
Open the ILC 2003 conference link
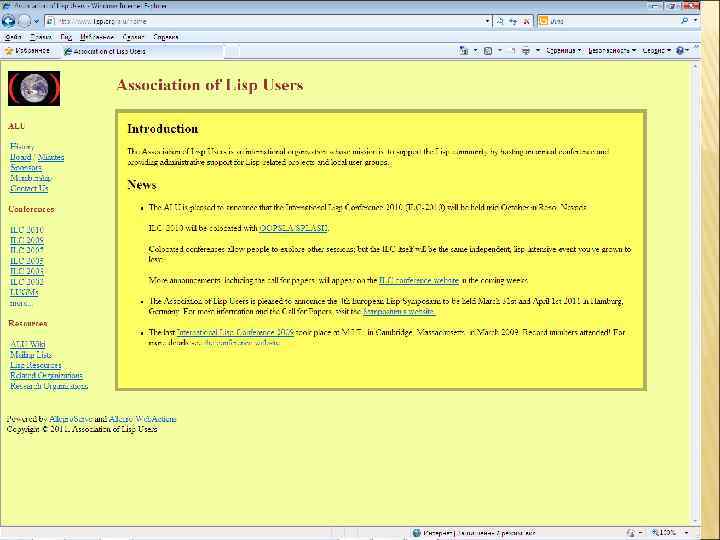point(27,271)
